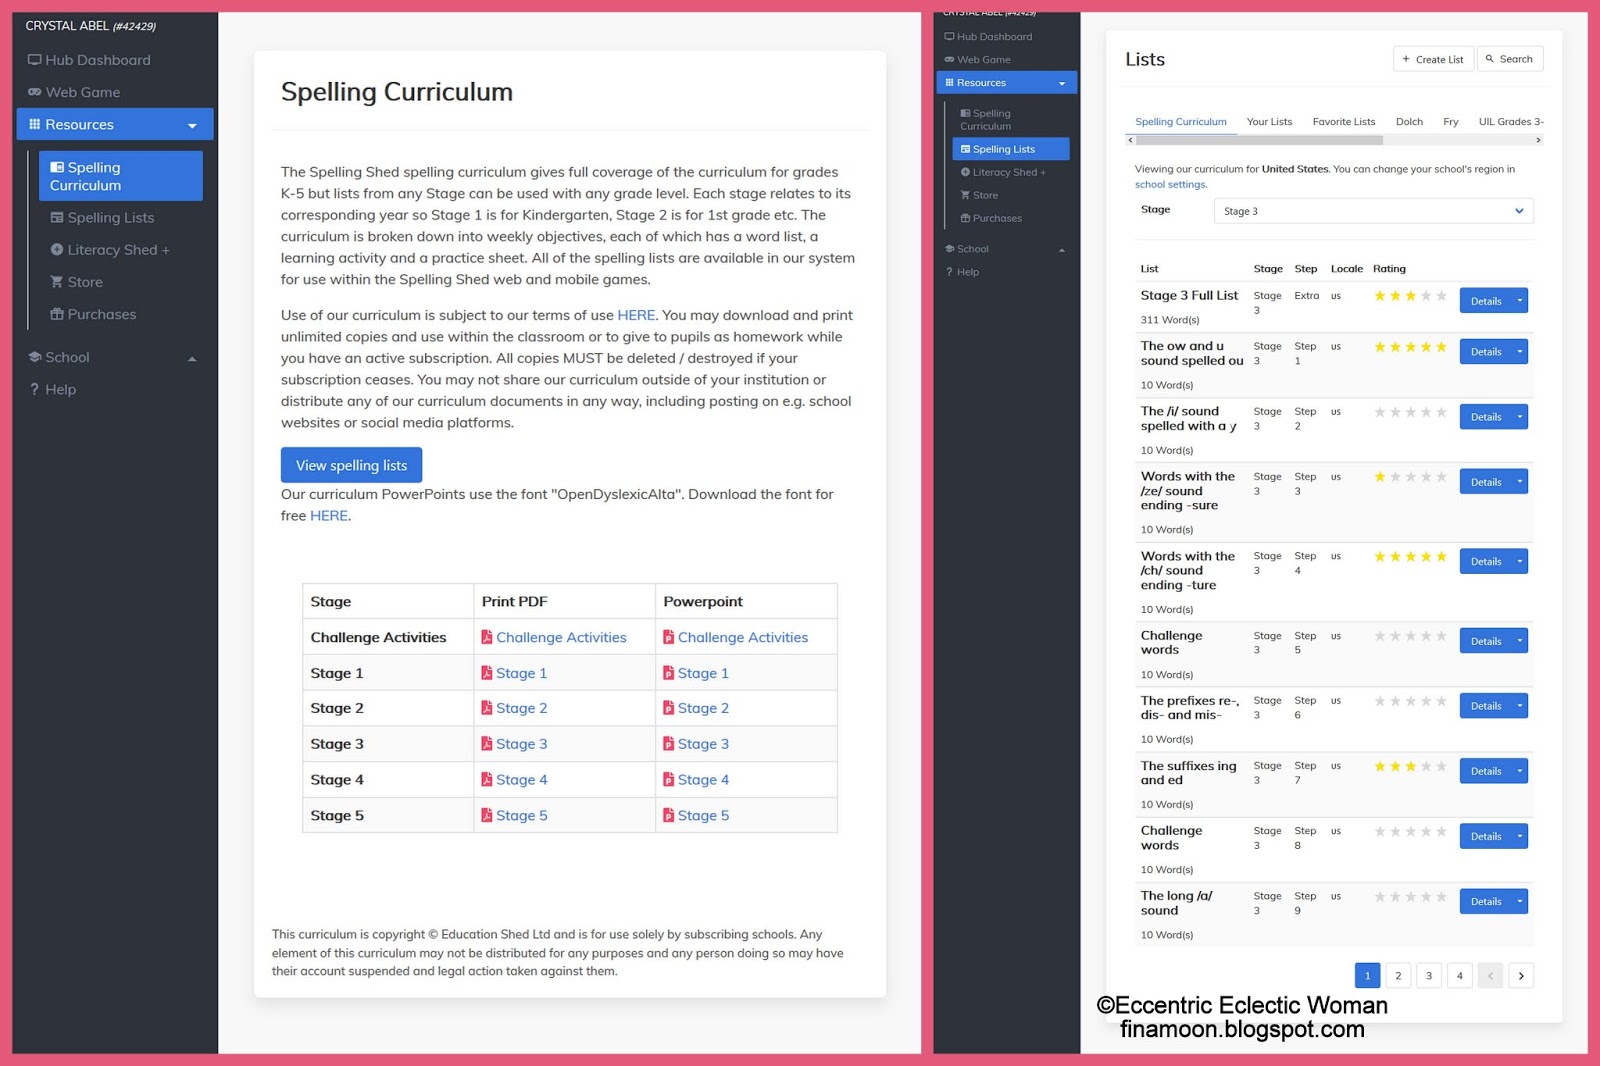Open the Stage 2 Print PDF link
This screenshot has width=1600, height=1066.
click(x=521, y=708)
